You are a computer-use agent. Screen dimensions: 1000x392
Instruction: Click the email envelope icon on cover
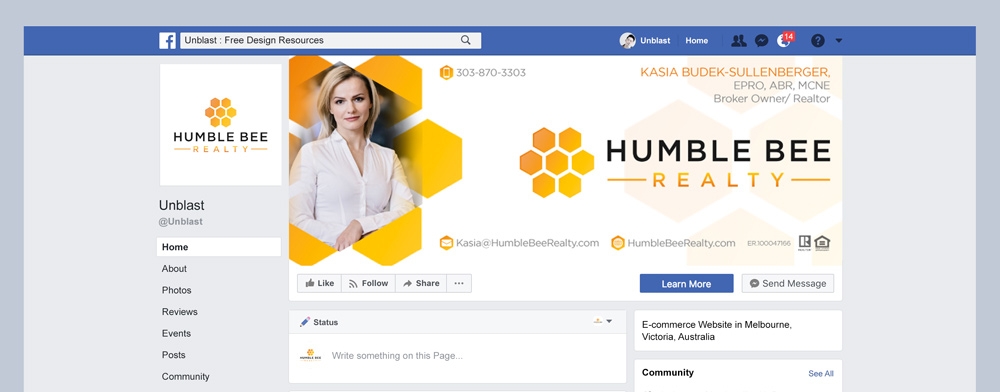coord(446,243)
